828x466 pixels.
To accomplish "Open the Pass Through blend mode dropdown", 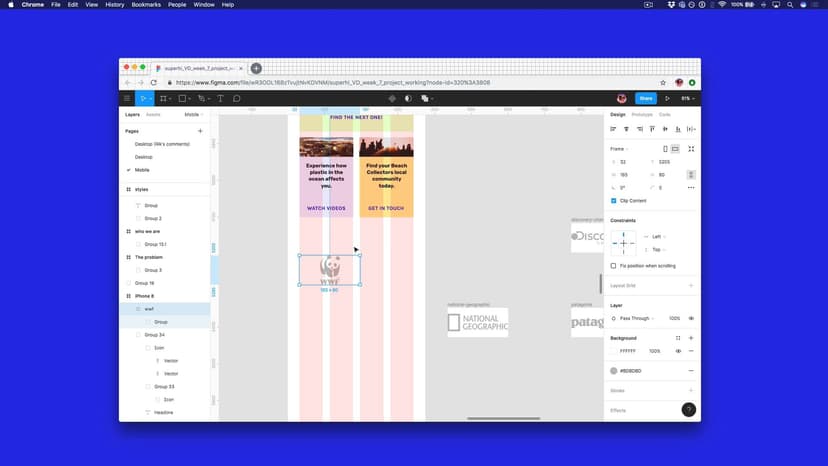I will pos(636,318).
